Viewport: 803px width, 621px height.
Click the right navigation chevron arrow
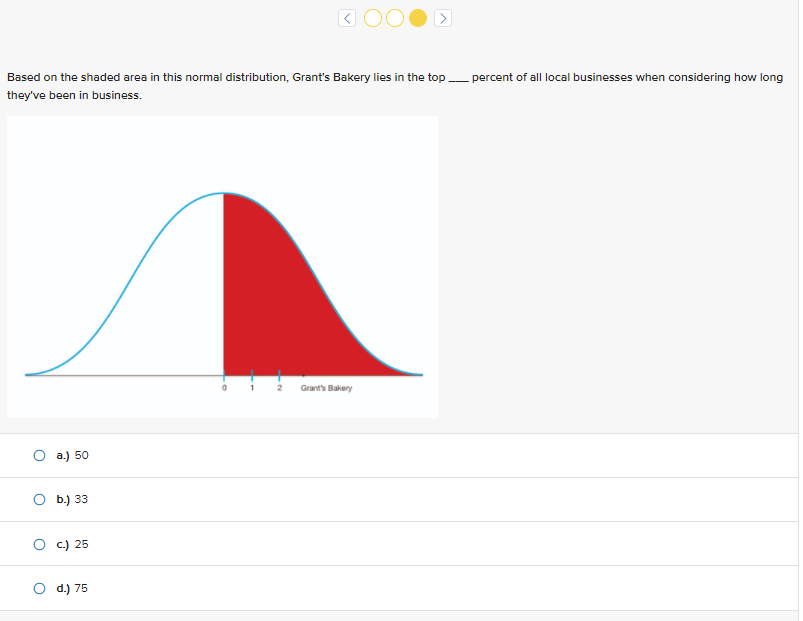click(x=443, y=17)
